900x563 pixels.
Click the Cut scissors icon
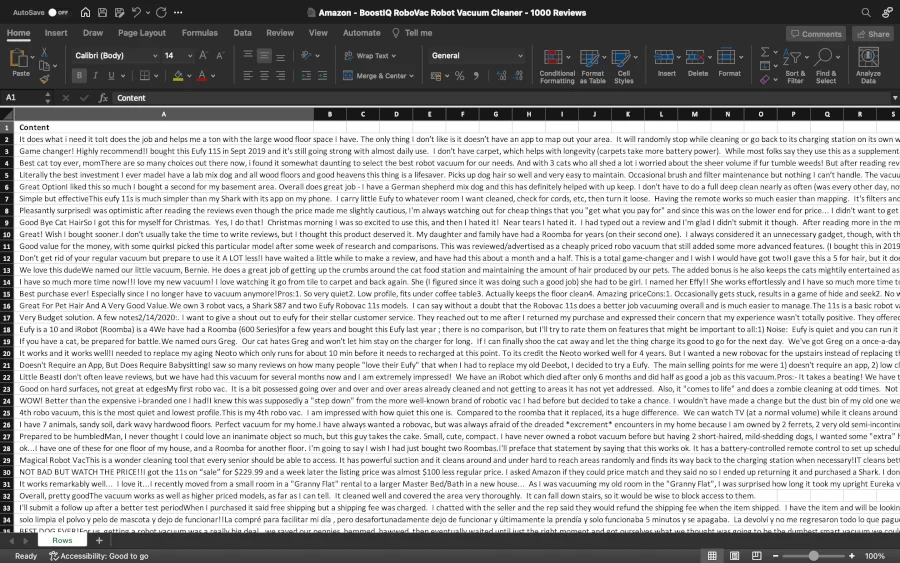(44, 52)
